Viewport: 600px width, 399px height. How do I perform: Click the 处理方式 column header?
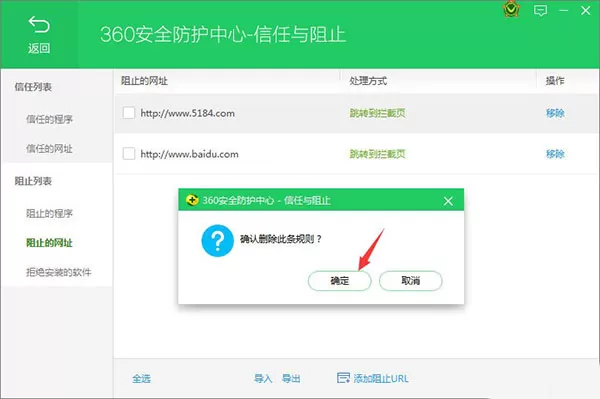[x=368, y=81]
